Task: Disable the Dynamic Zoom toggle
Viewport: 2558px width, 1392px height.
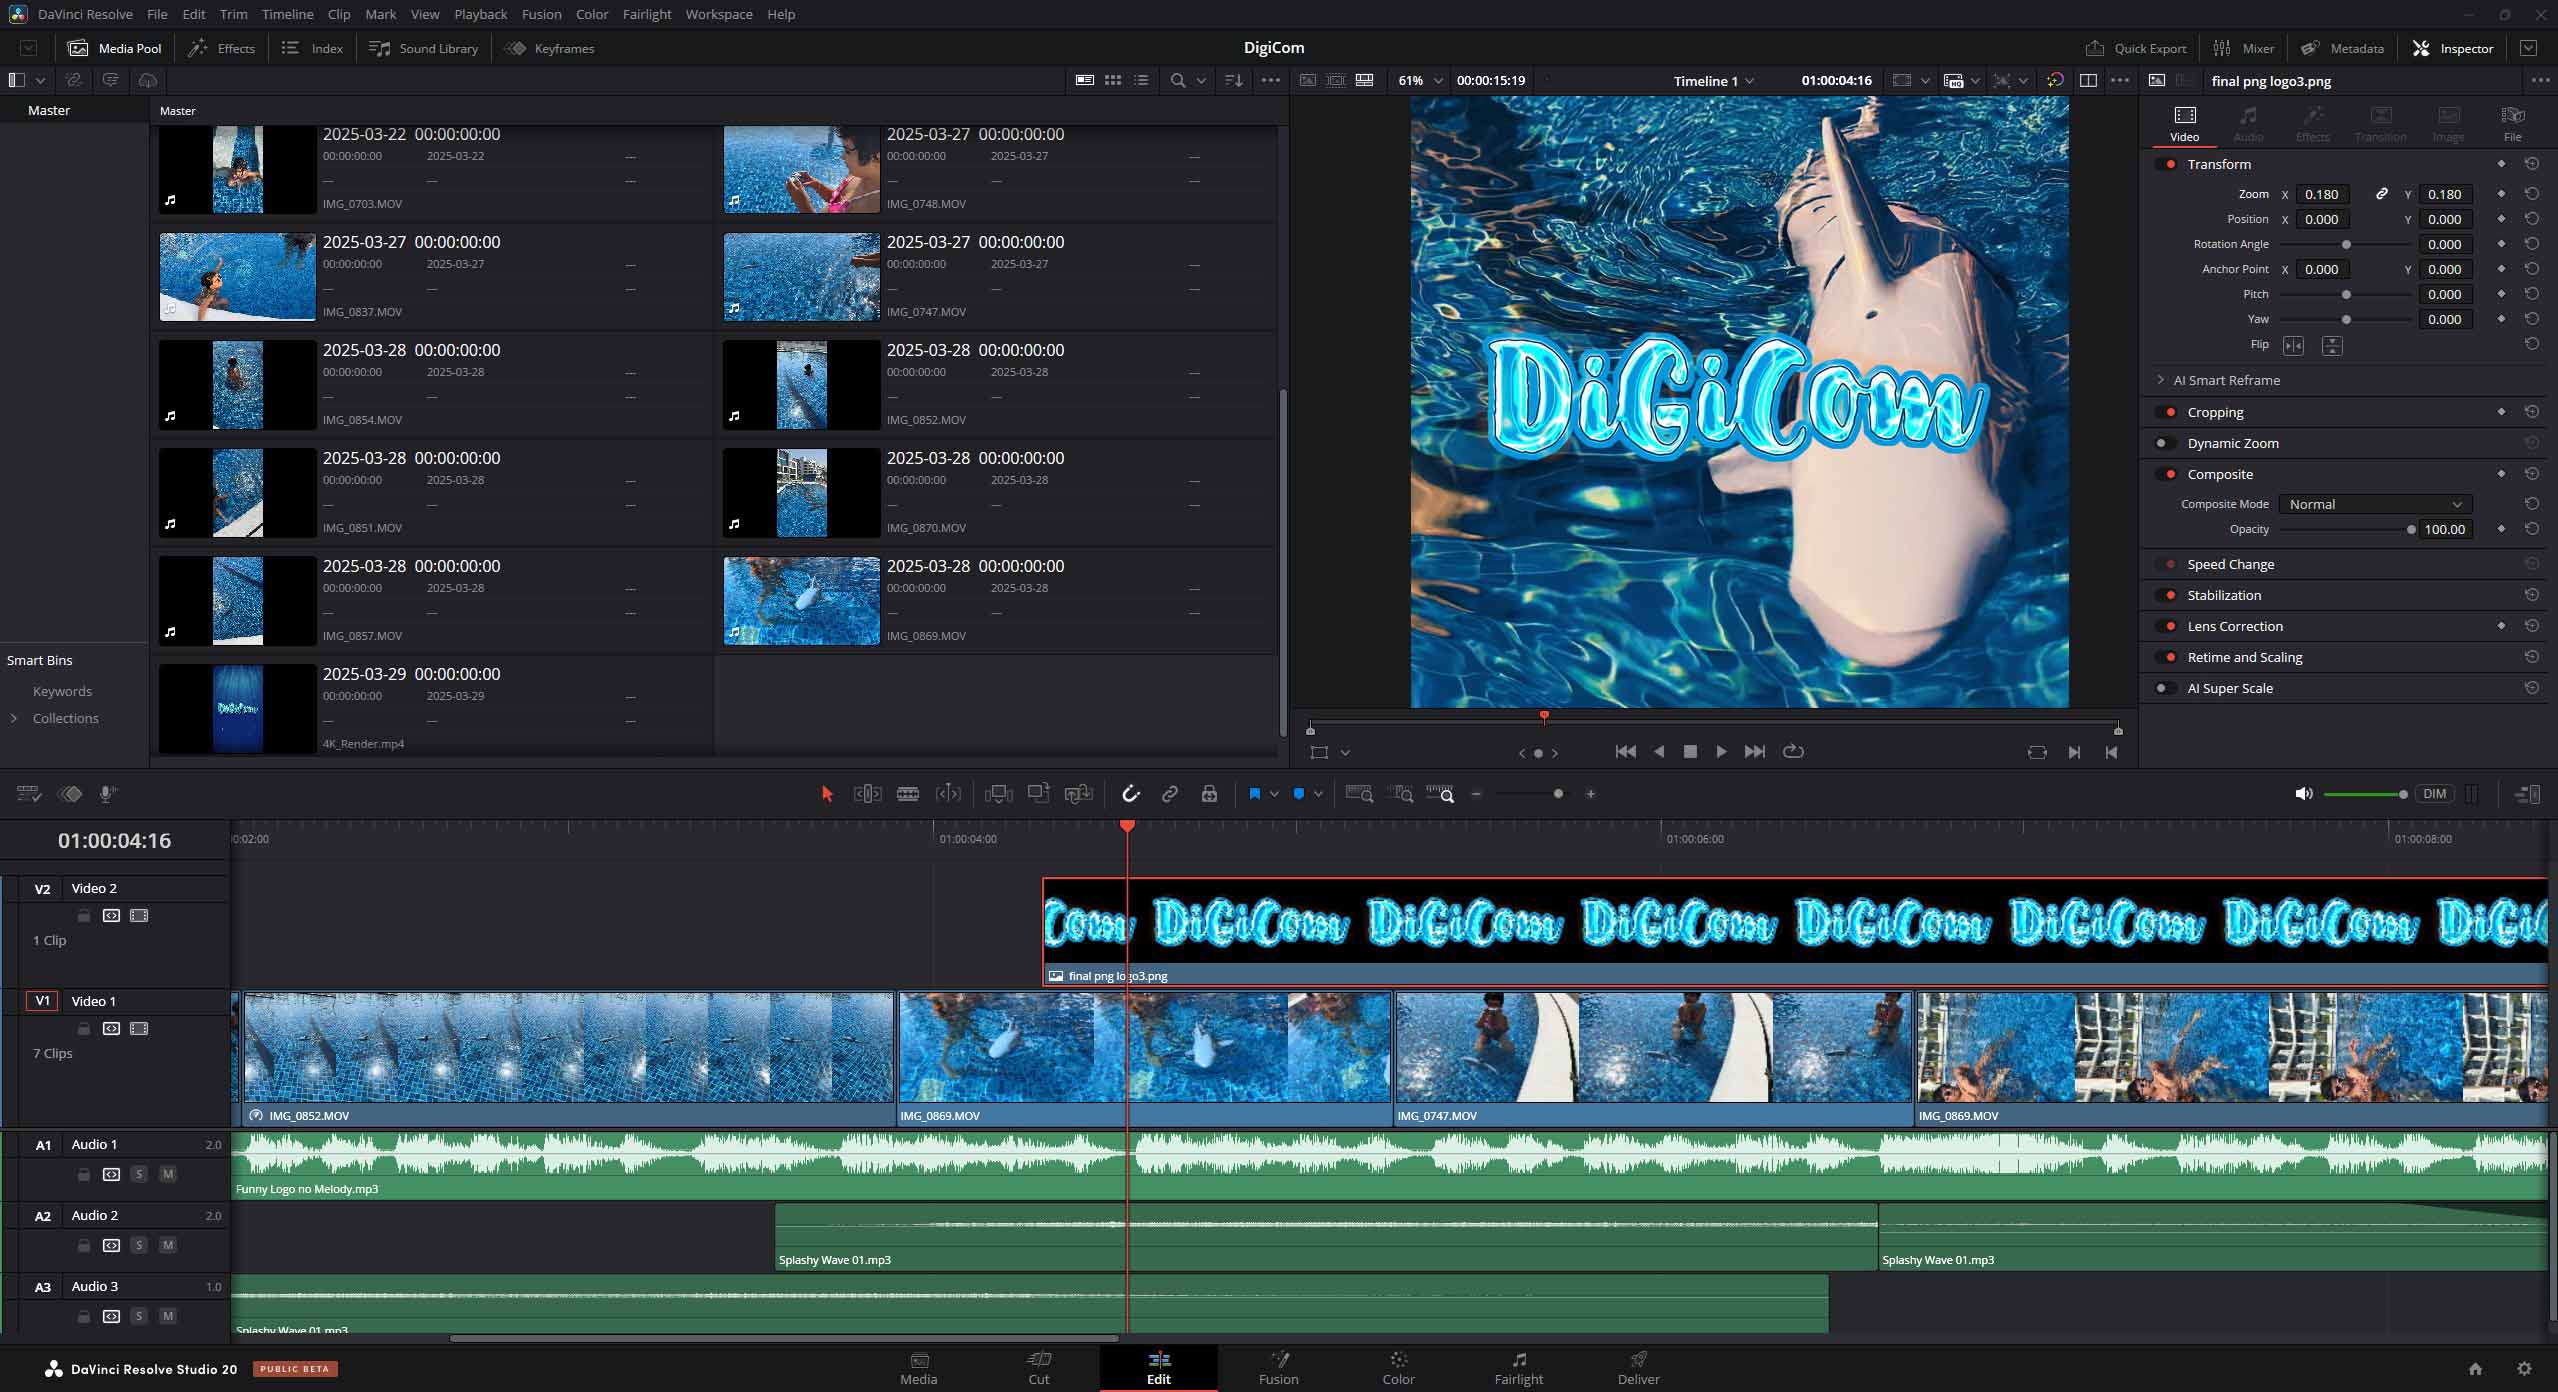Action: click(2165, 443)
